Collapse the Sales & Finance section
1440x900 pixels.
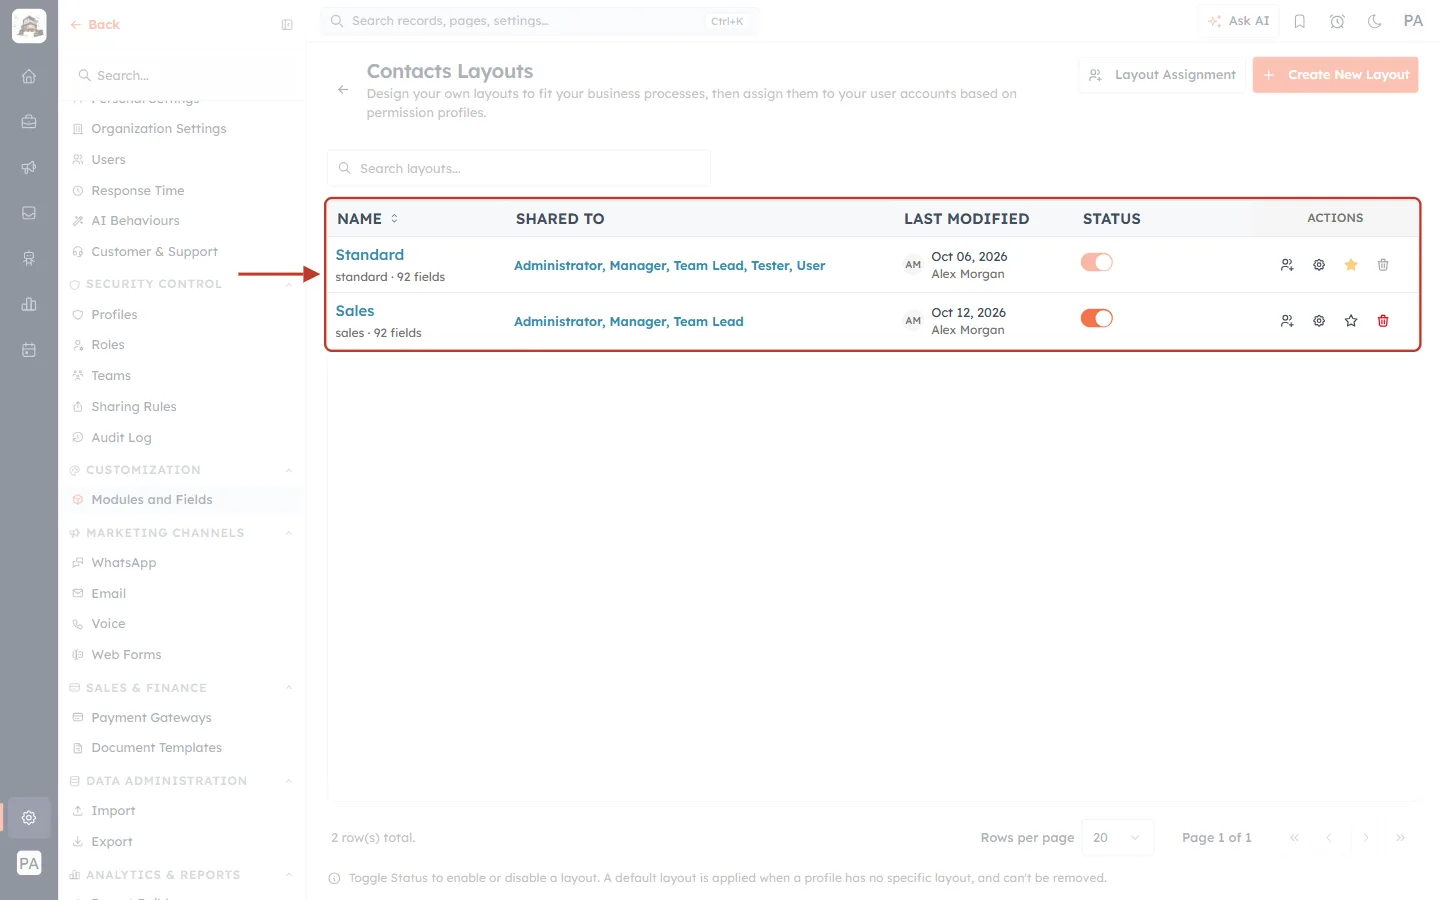tap(289, 688)
